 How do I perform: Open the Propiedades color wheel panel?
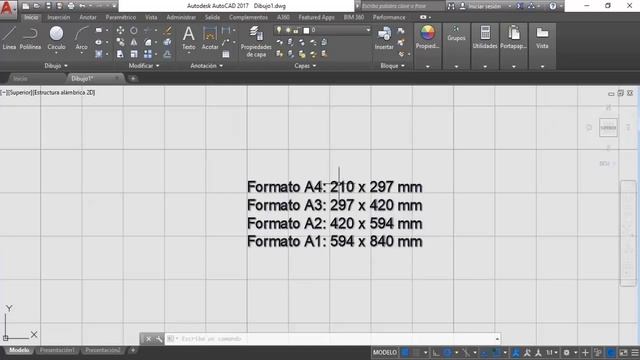[427, 38]
